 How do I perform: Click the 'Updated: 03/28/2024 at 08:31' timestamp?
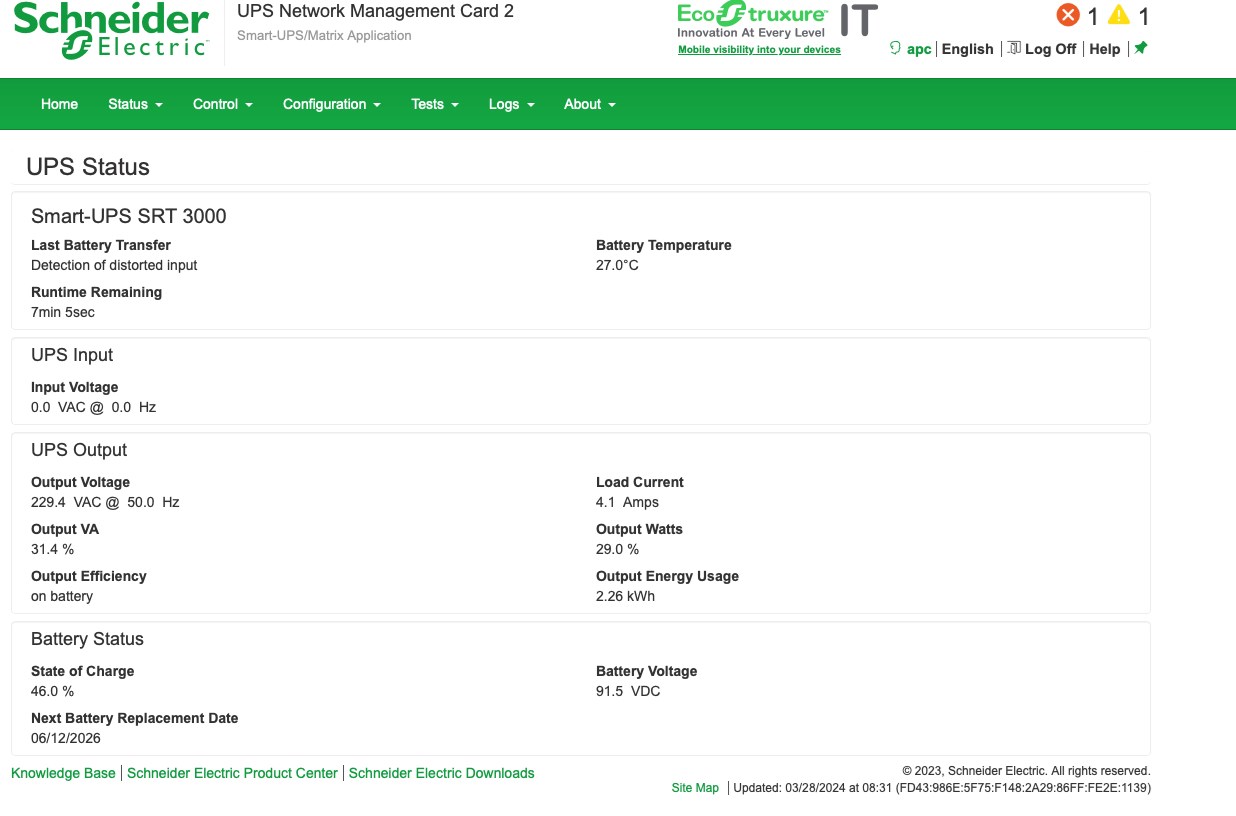point(811,788)
